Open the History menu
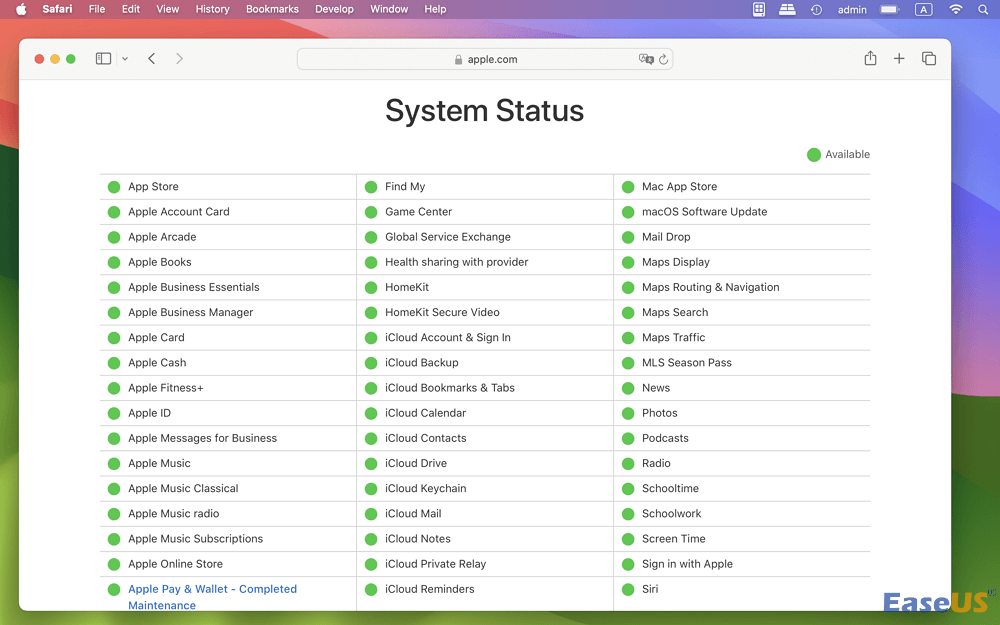This screenshot has width=1000, height=625. [212, 9]
